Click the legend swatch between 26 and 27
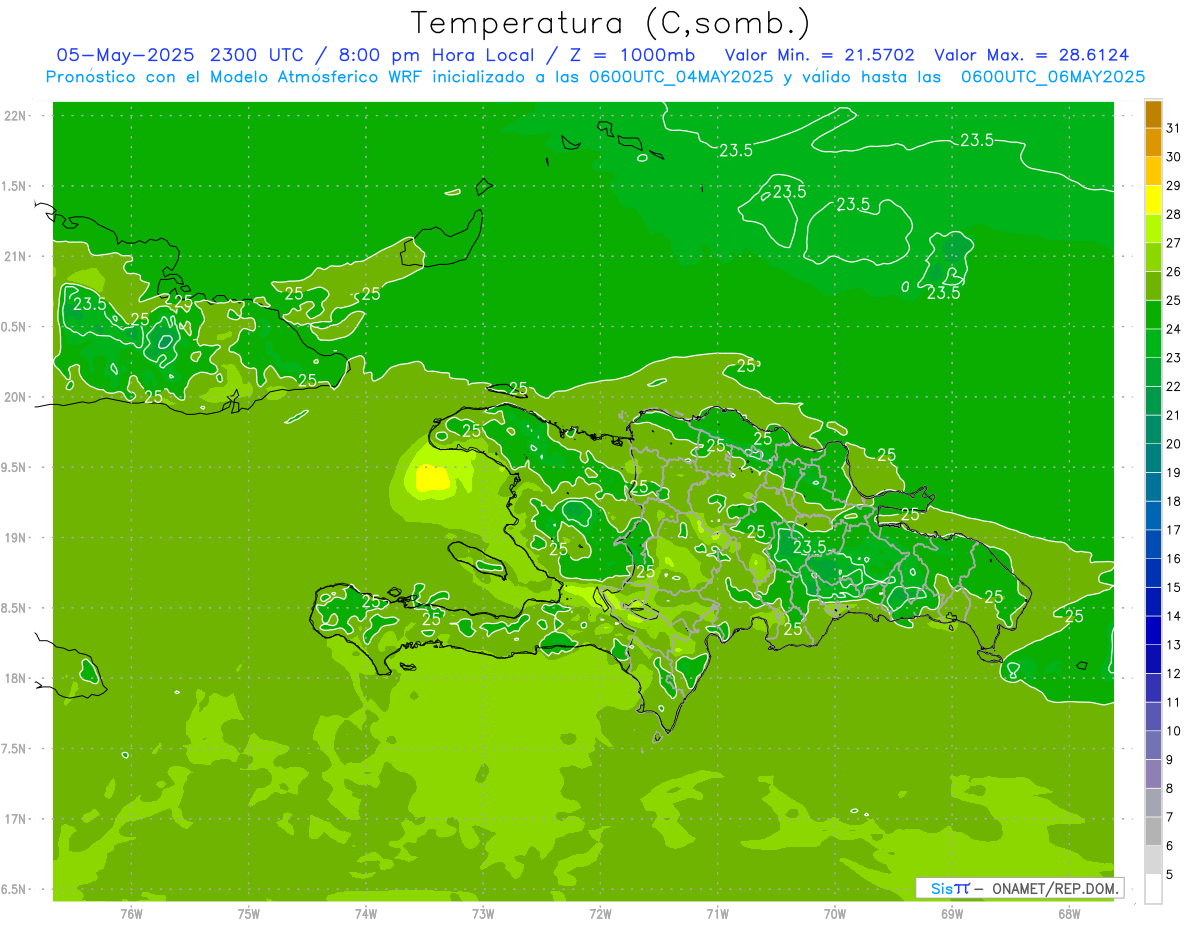1200x927 pixels. (x=1153, y=257)
